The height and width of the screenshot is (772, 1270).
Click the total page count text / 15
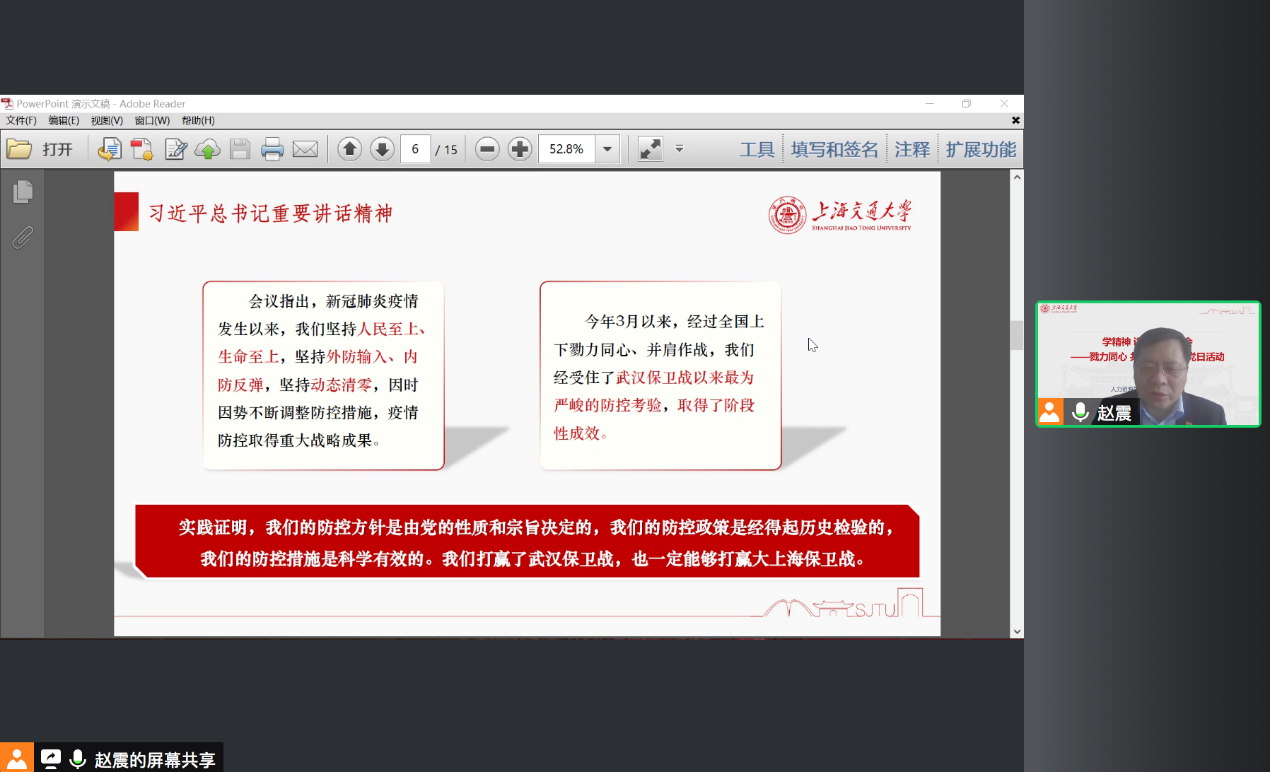447,150
